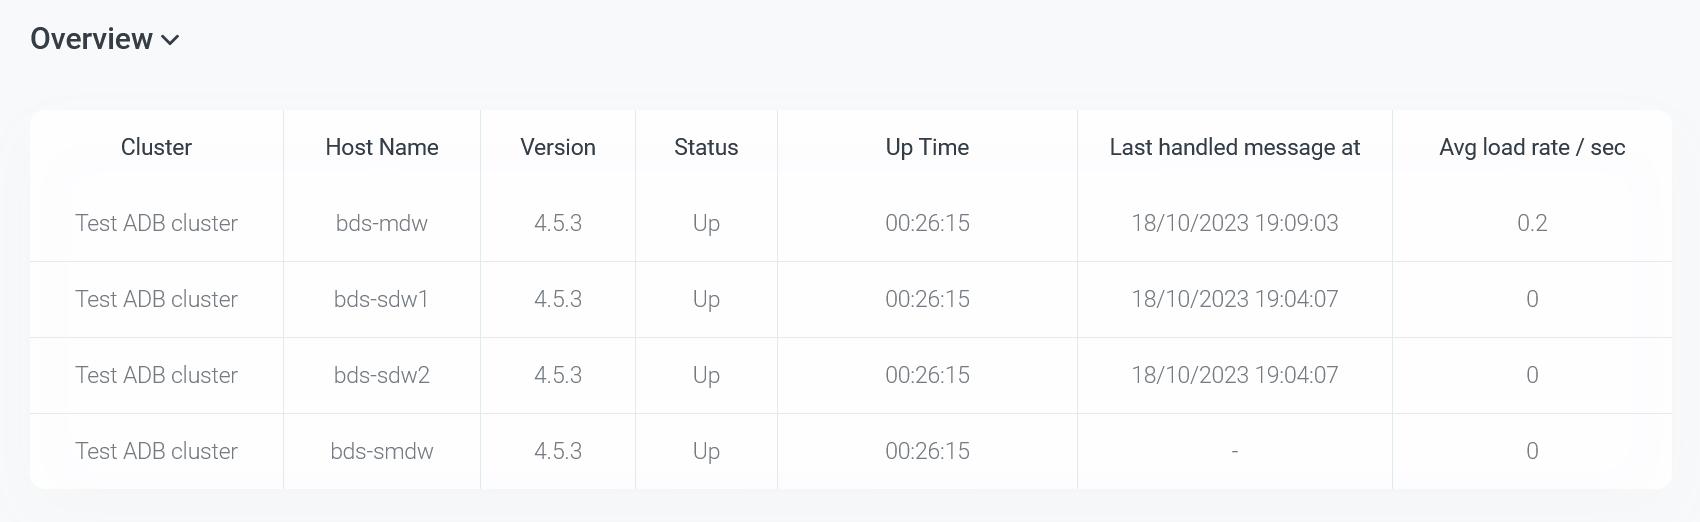Click the Status column header
The image size is (1700, 522).
706,147
